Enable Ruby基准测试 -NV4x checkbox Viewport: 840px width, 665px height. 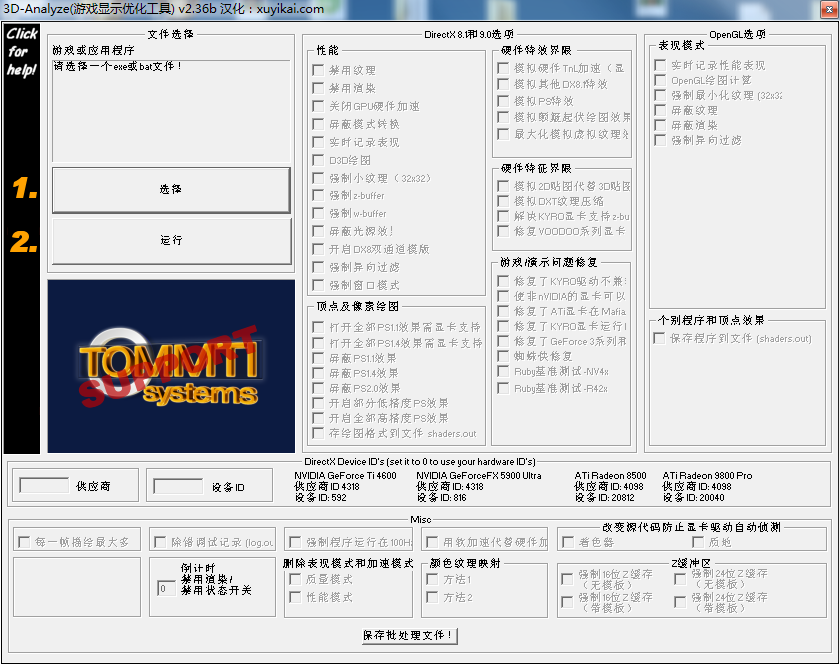(x=503, y=371)
